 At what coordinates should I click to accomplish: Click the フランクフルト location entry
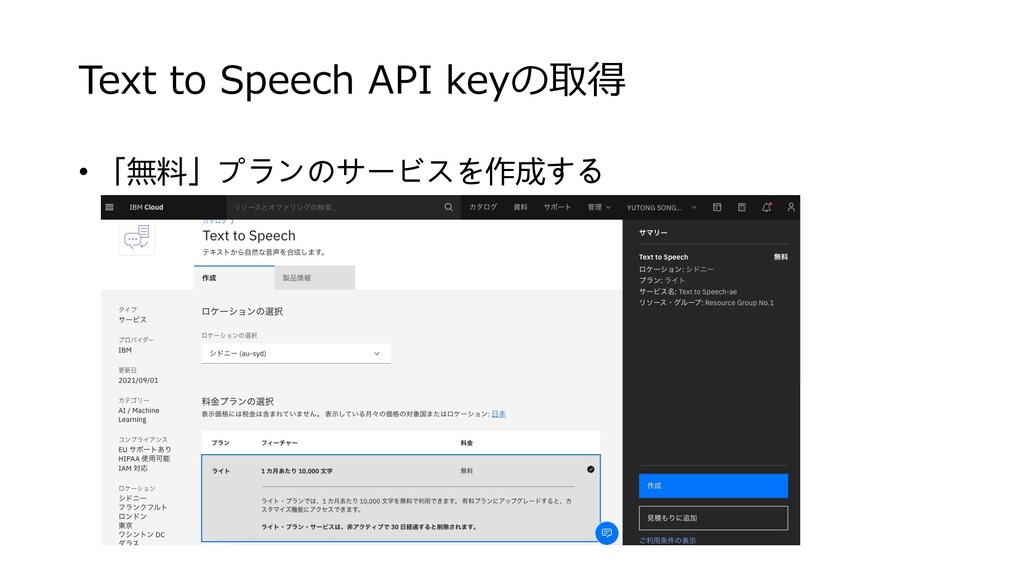coord(142,507)
